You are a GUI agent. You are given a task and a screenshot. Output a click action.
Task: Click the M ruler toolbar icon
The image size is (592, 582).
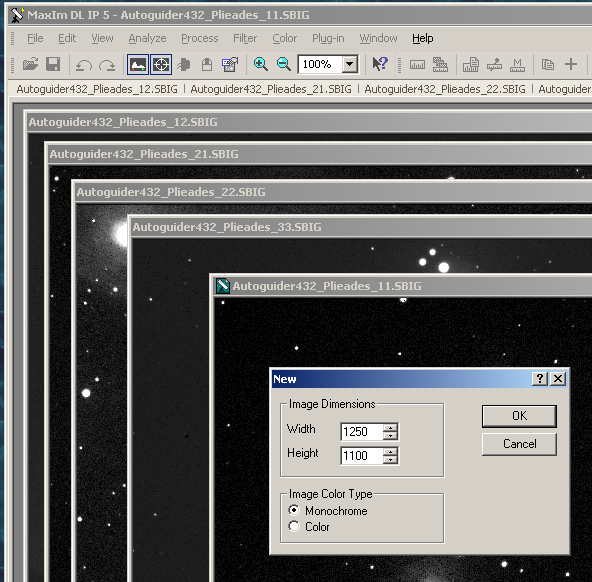click(x=517, y=65)
